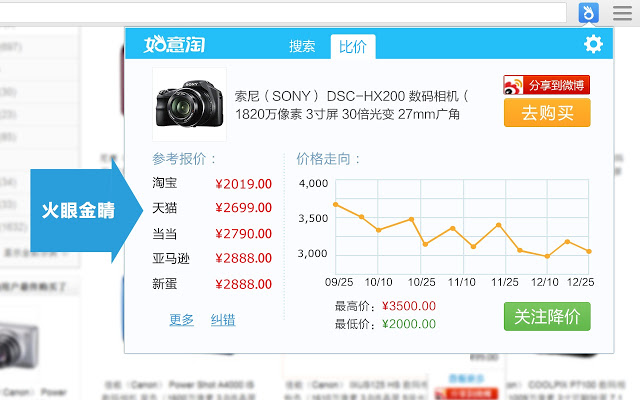Viewport: 640px width, 400px height.
Task: Click the 亚马逊 price ¥2888.00
Action: tap(243, 258)
